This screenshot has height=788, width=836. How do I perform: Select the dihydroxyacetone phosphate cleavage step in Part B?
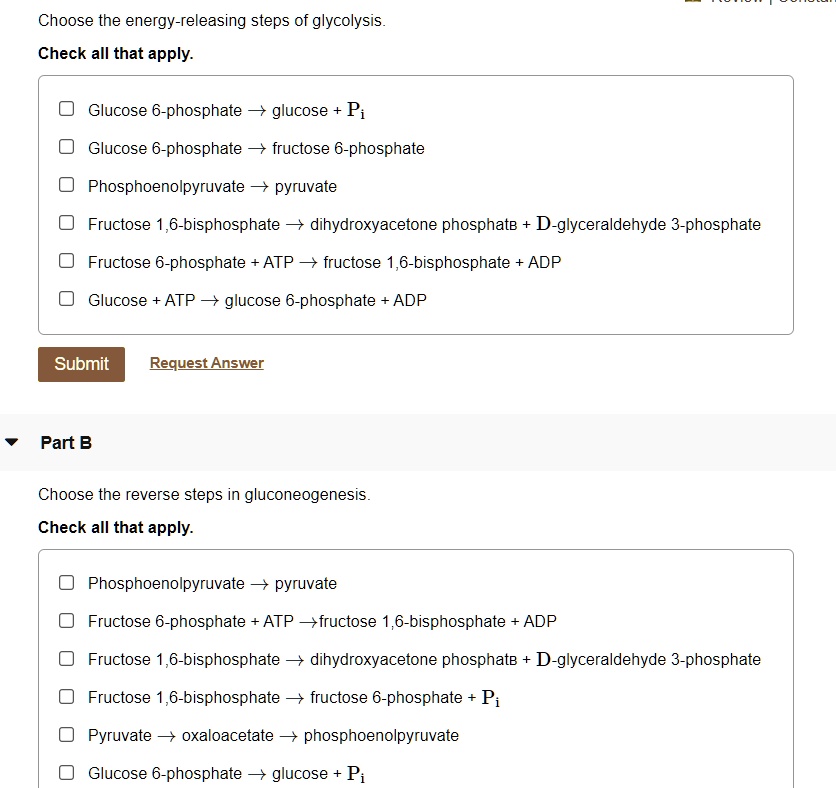point(66,657)
